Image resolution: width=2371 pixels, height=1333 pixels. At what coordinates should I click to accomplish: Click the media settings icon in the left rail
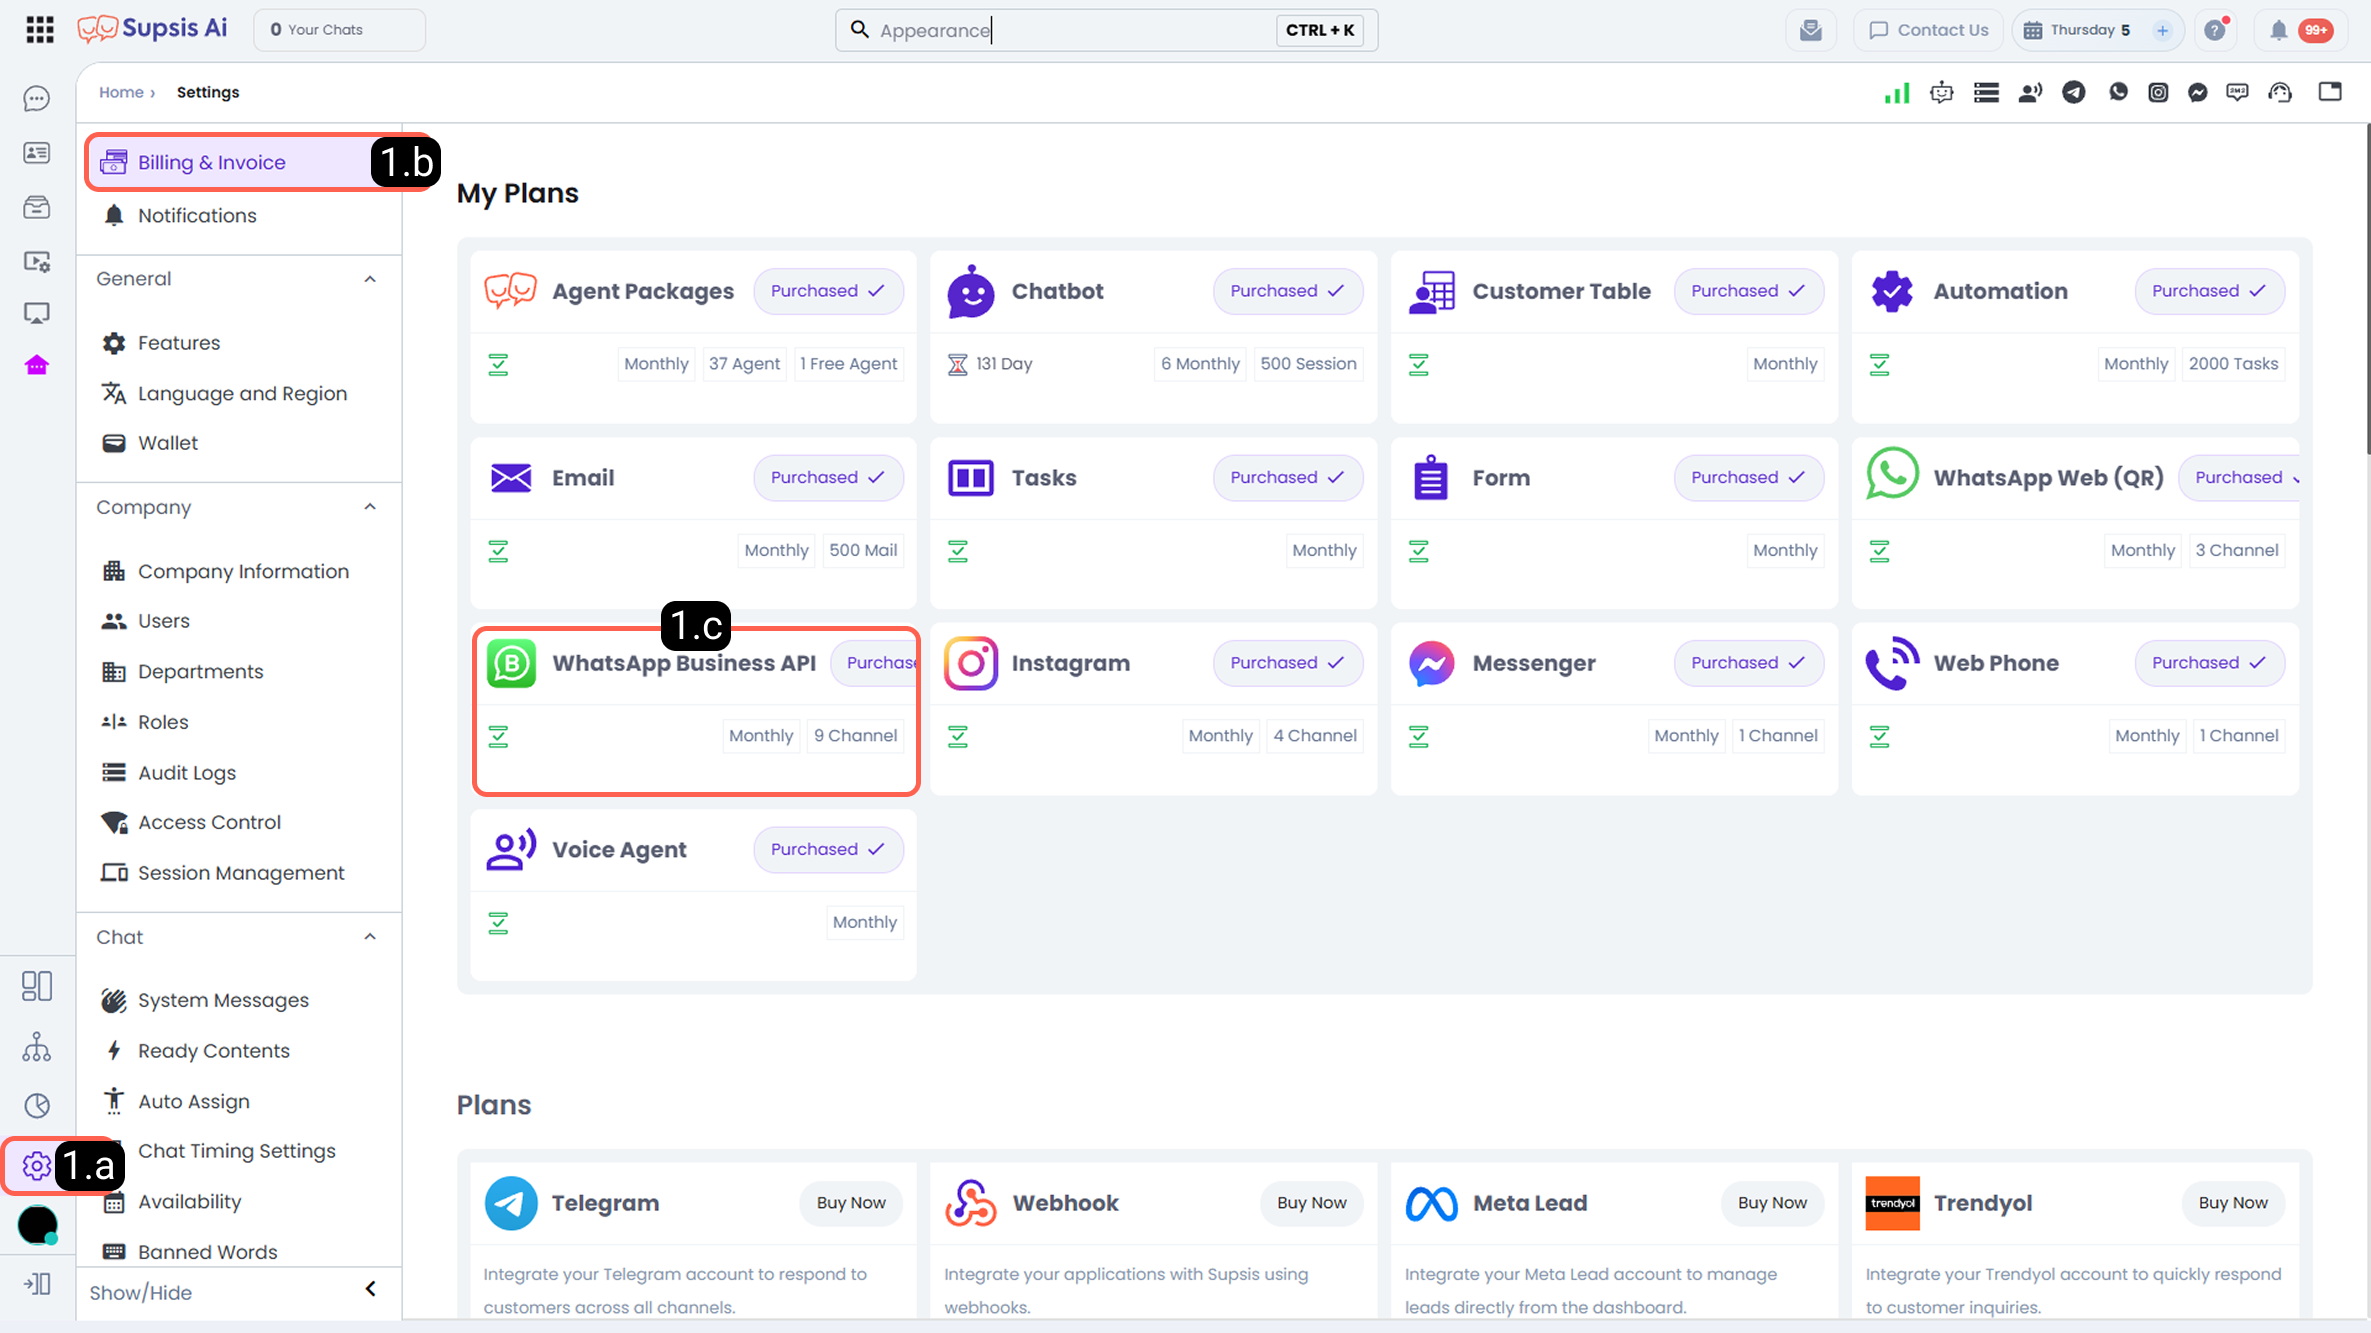pyautogui.click(x=37, y=261)
